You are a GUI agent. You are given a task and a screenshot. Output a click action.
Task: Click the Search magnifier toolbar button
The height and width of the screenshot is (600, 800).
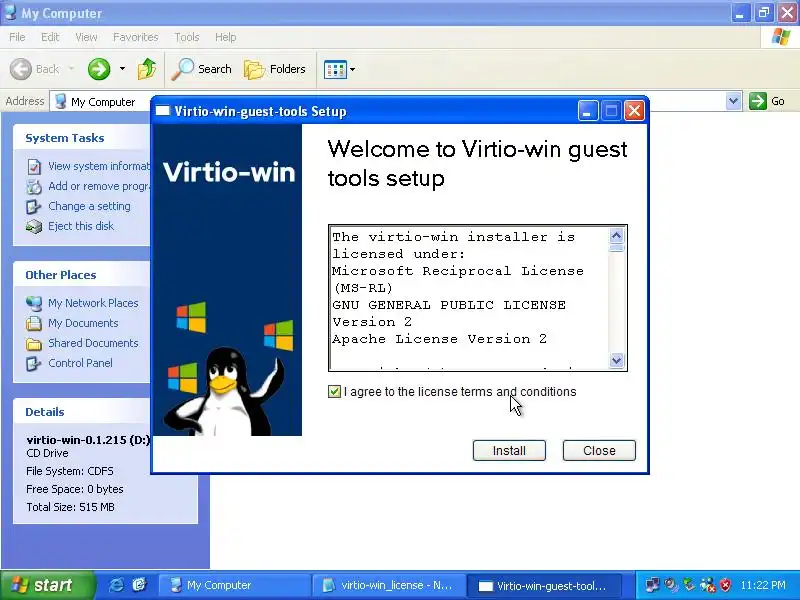click(202, 69)
